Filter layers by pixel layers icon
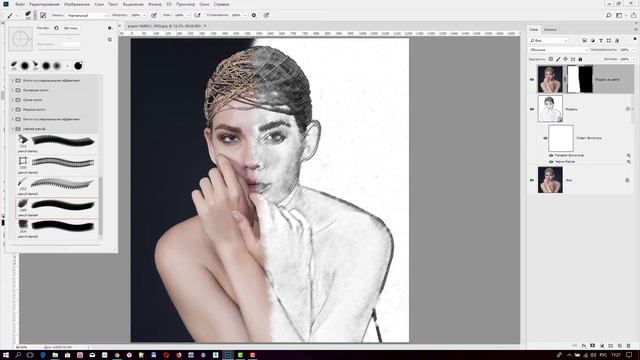The image size is (640, 360). [x=584, y=40]
